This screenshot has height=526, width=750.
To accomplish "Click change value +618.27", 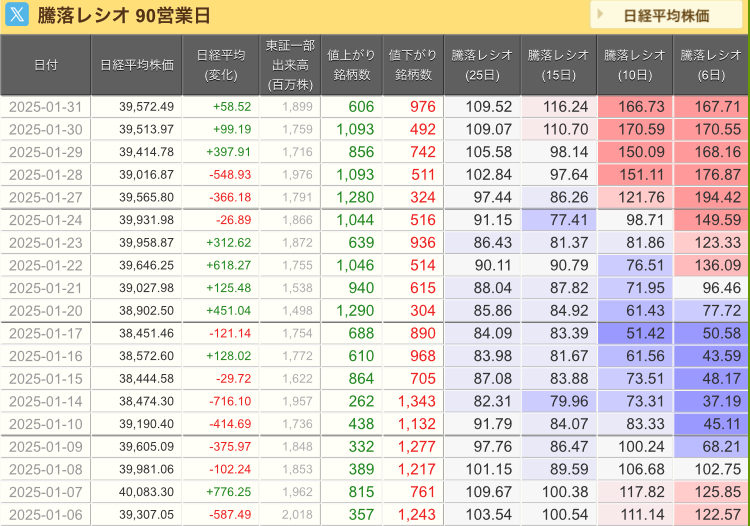I will [229, 265].
